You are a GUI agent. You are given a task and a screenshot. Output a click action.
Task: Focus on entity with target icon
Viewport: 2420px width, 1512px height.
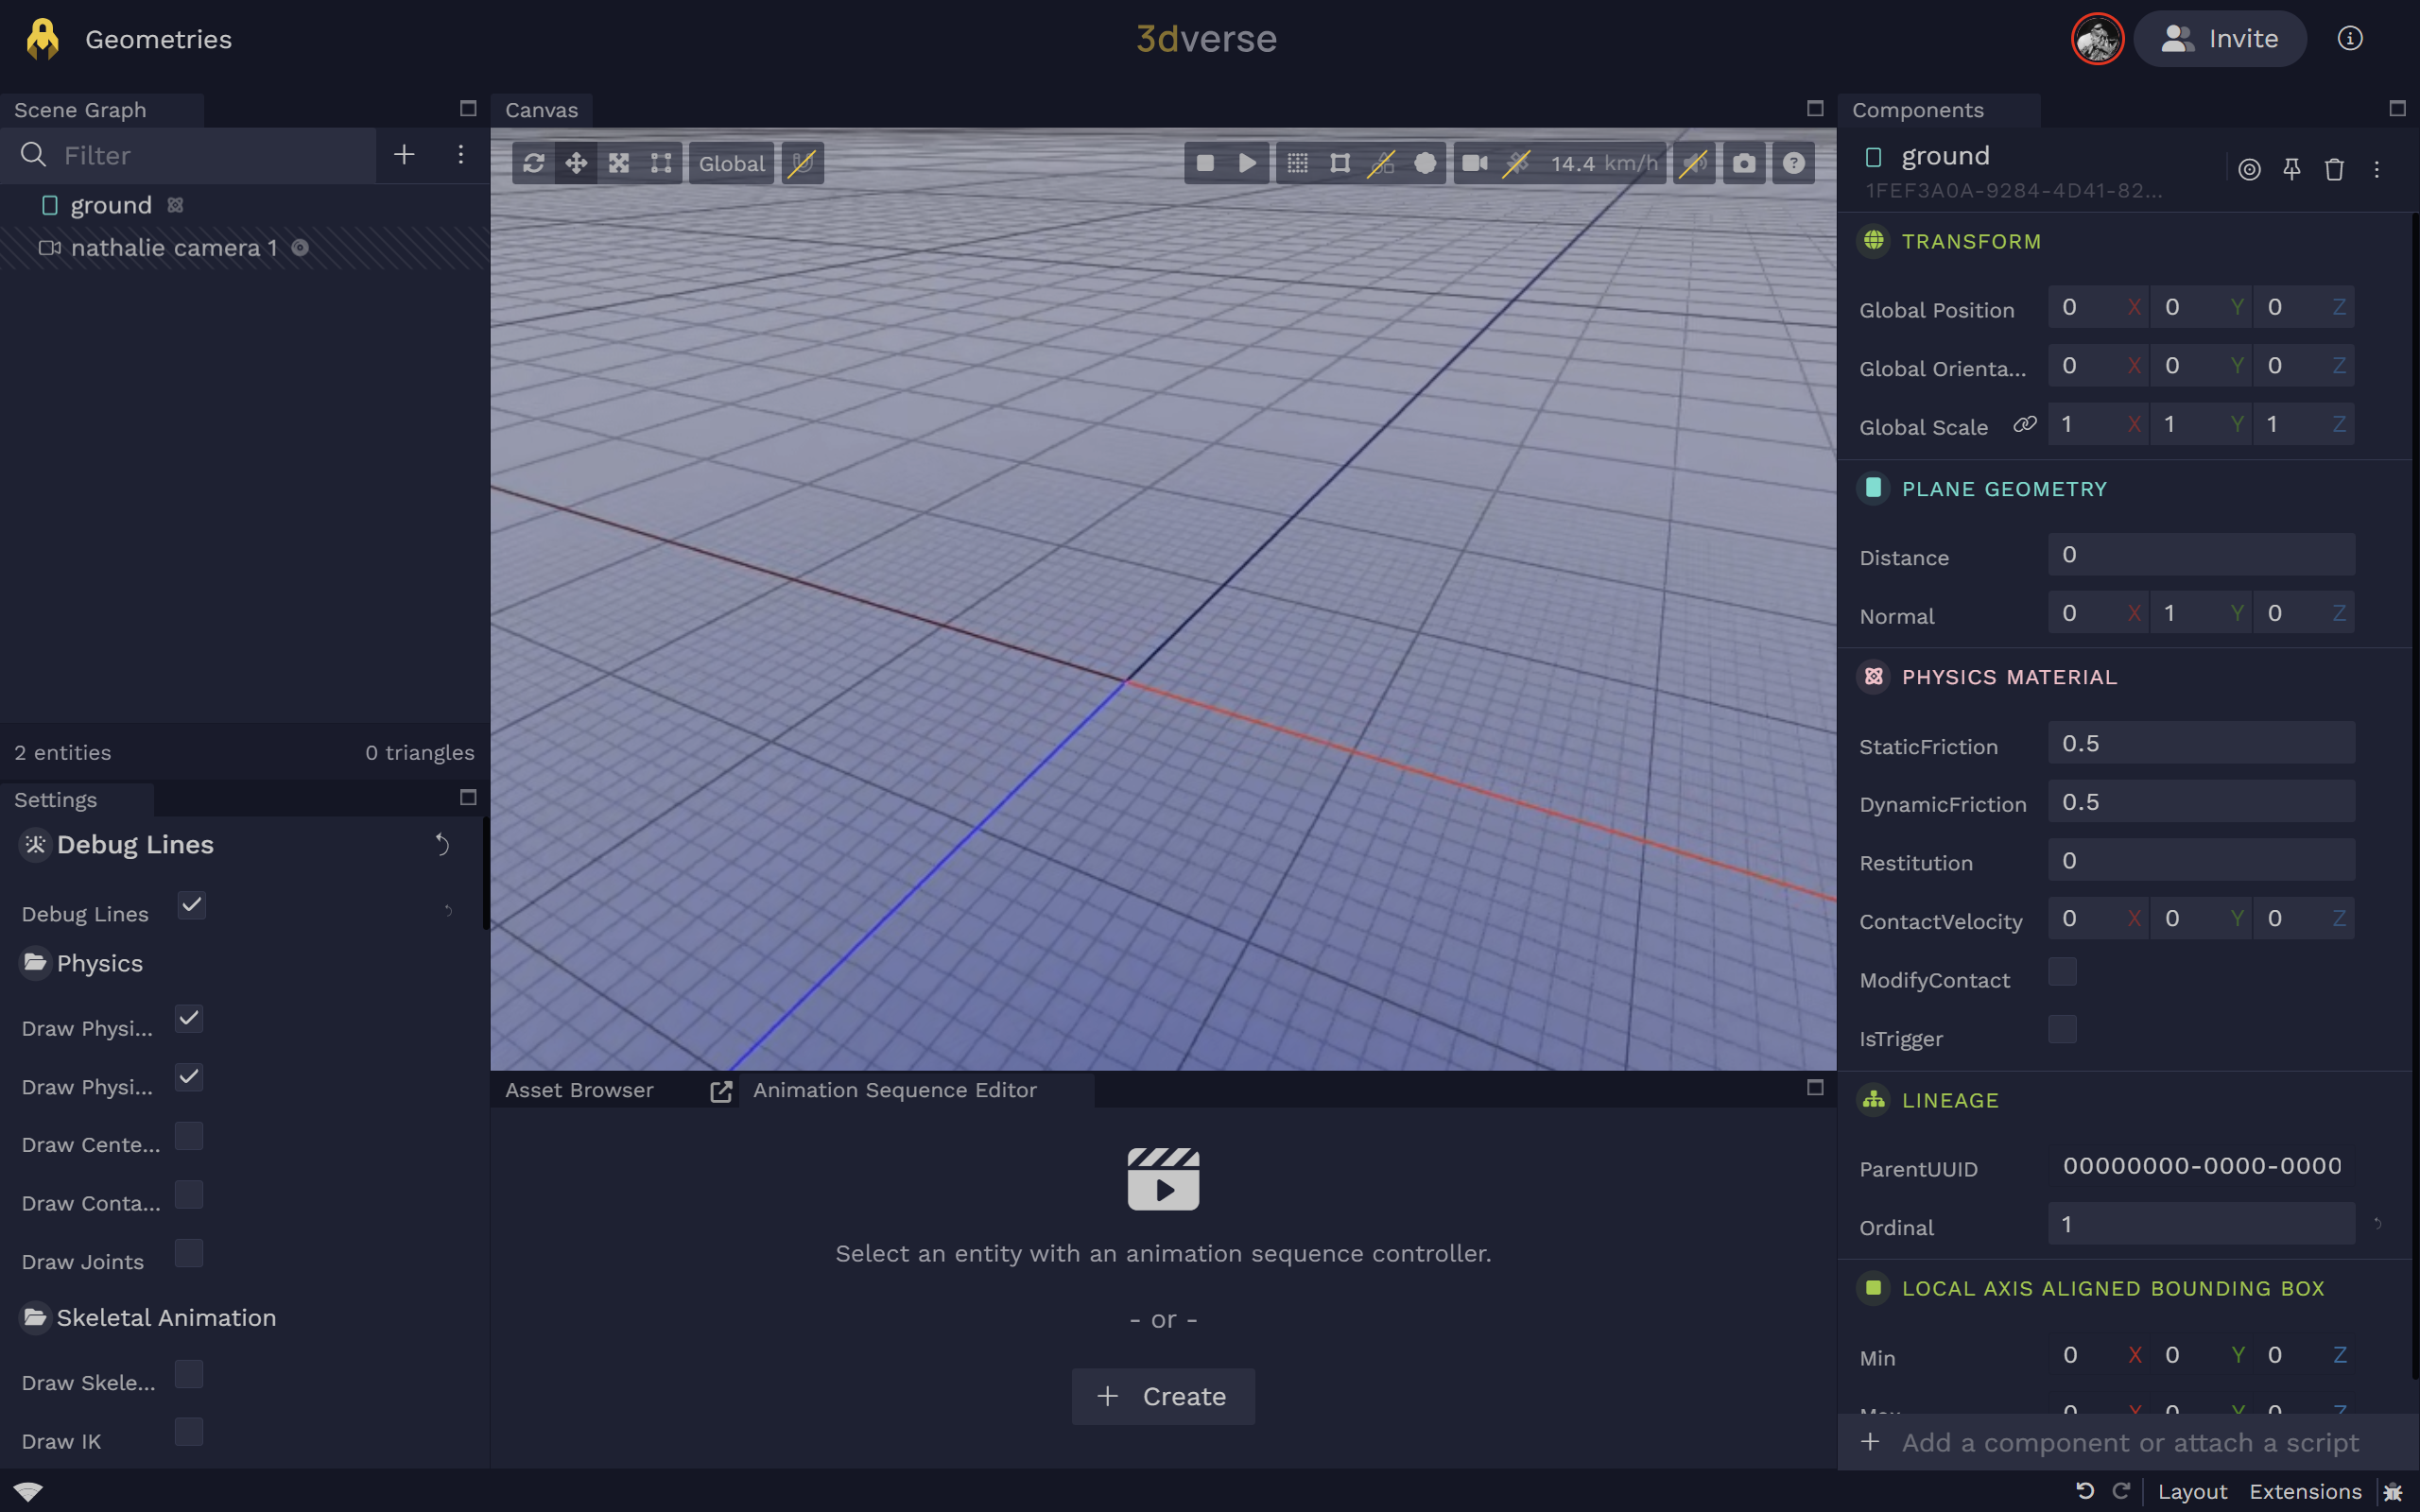(x=2249, y=170)
